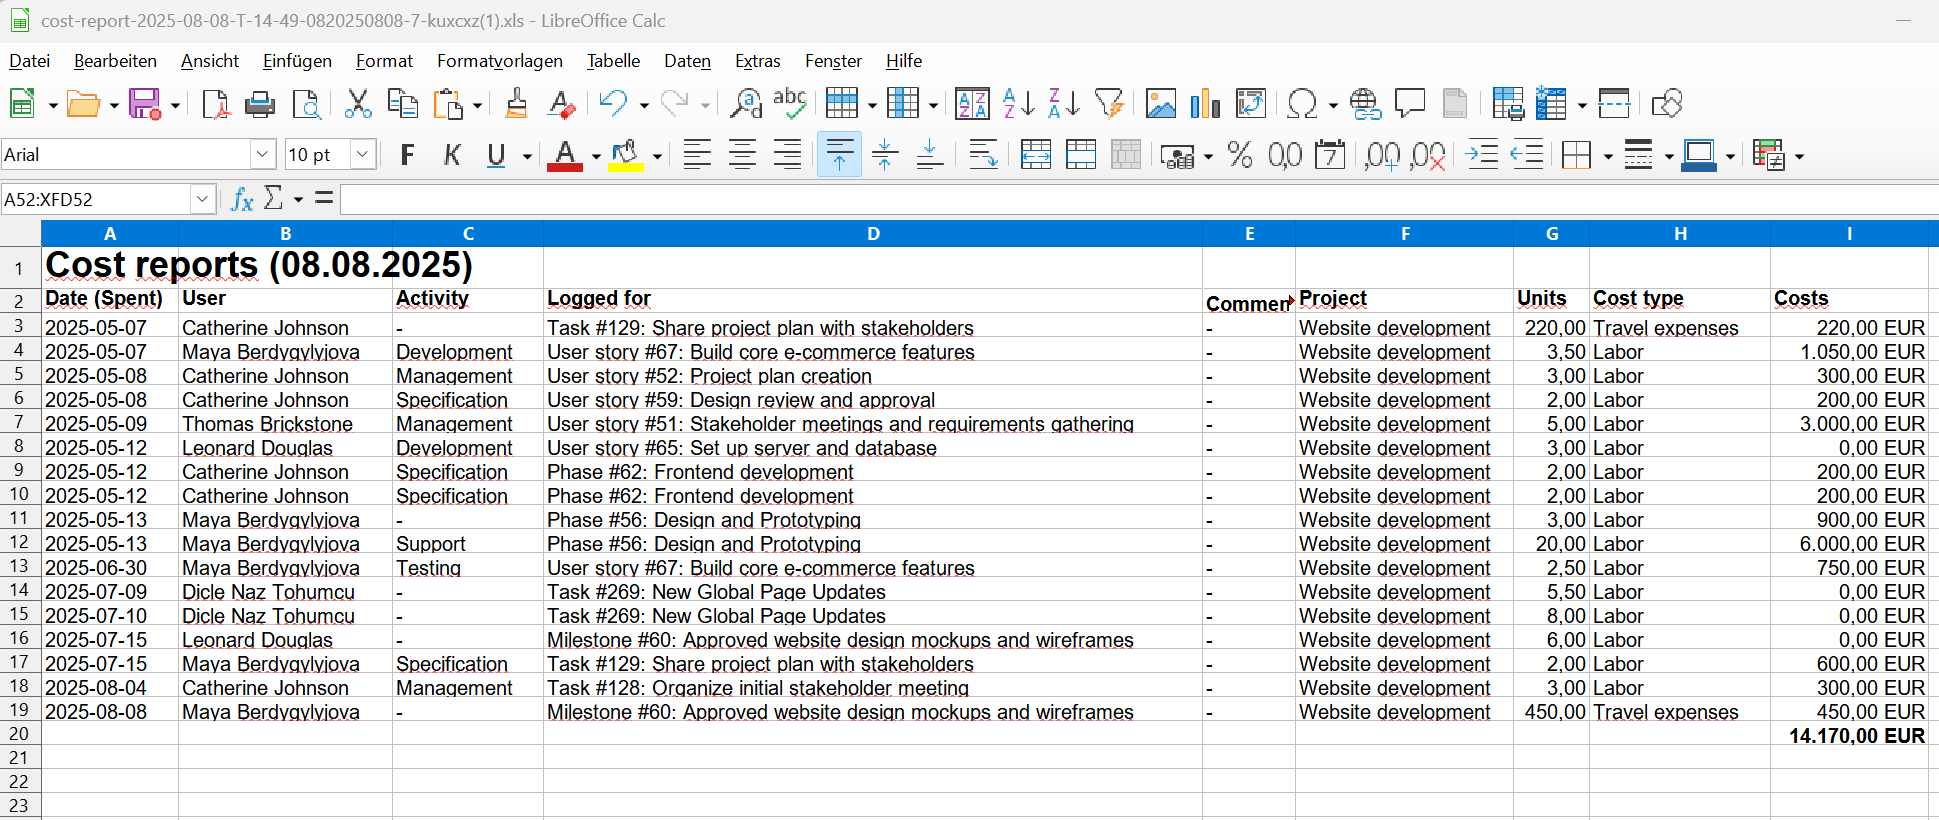
Task: Click column D header
Action: [x=873, y=234]
